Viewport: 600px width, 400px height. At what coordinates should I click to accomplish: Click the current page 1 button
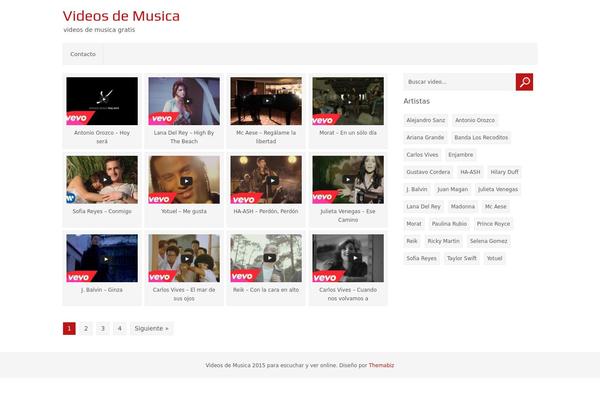click(69, 328)
